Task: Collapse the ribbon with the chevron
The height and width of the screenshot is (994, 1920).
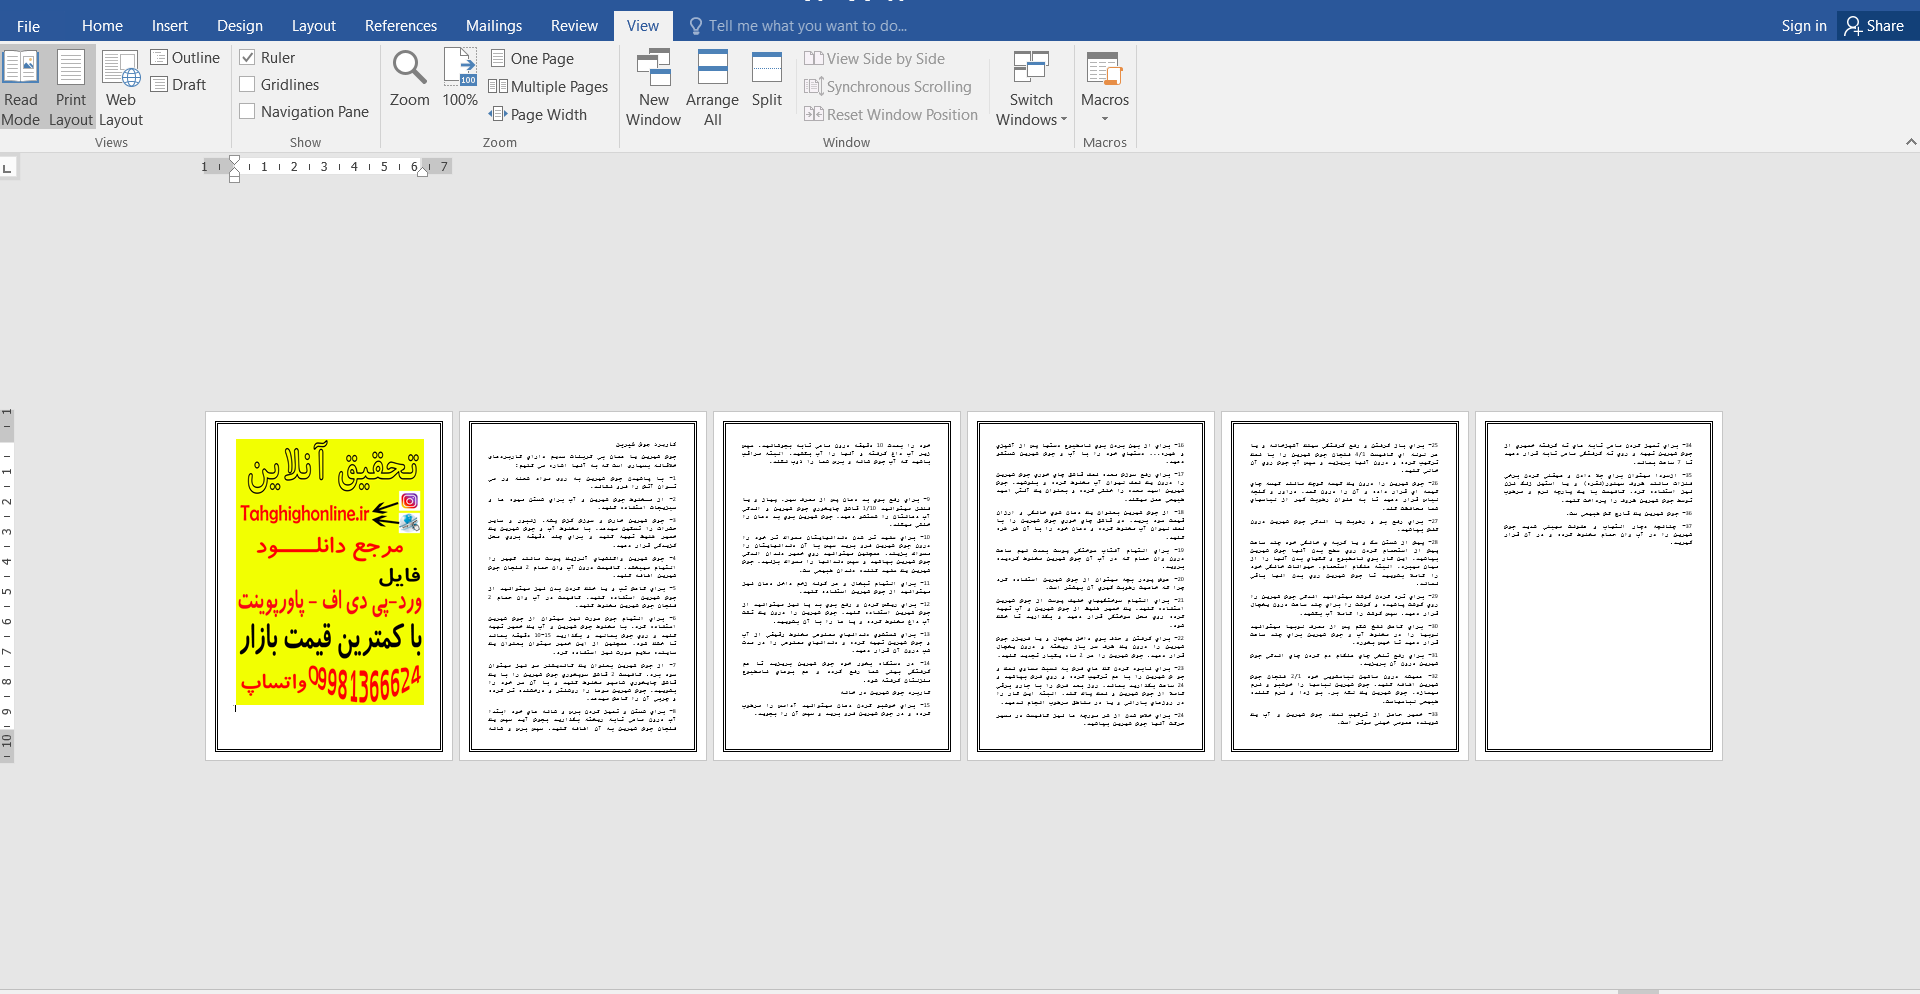Action: 1910,142
